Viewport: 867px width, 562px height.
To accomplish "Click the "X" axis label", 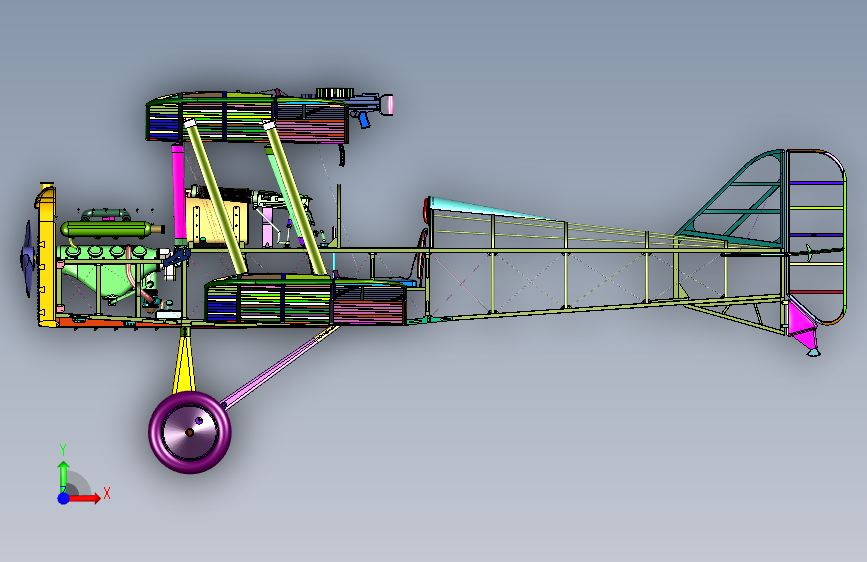I will (107, 493).
